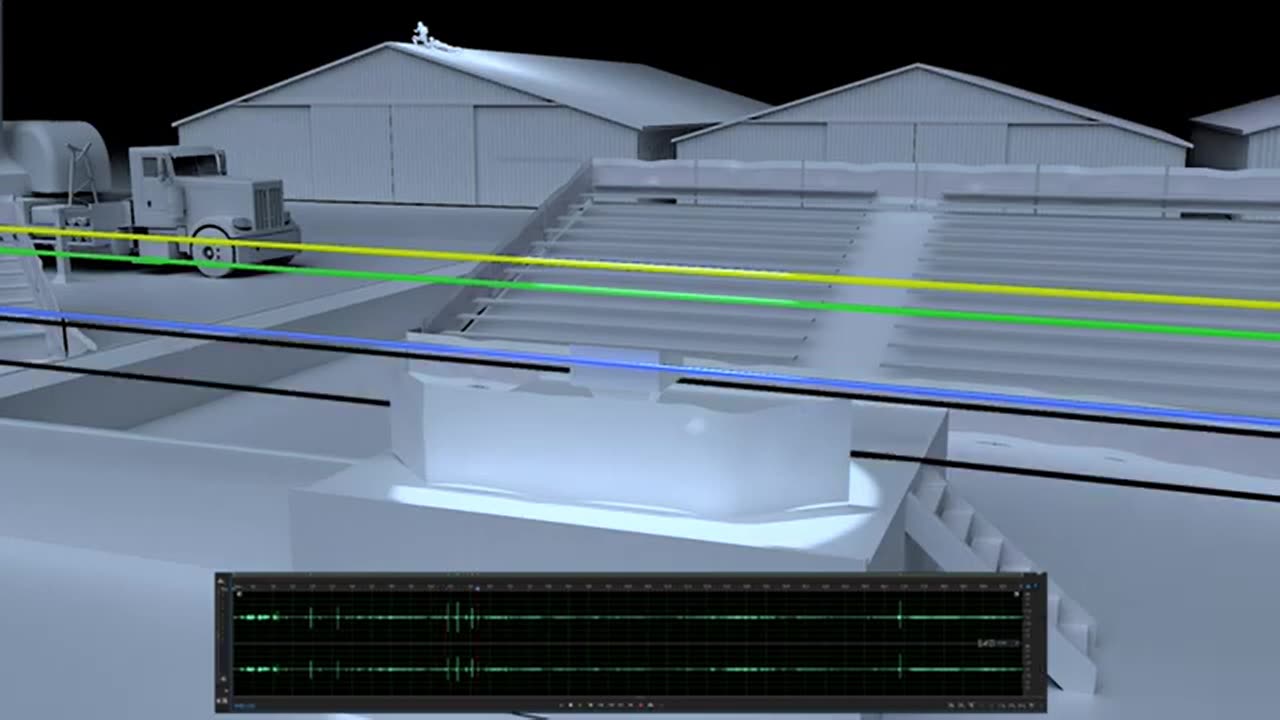Click the lower waveform channel in the audio editor

[x=627, y=669]
